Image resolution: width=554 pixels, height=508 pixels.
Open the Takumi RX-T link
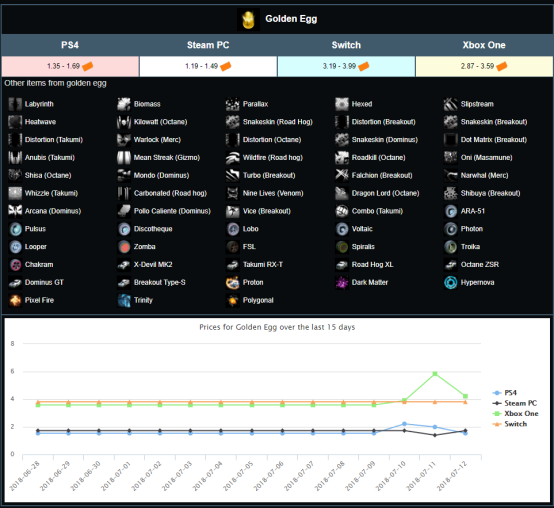[263, 265]
